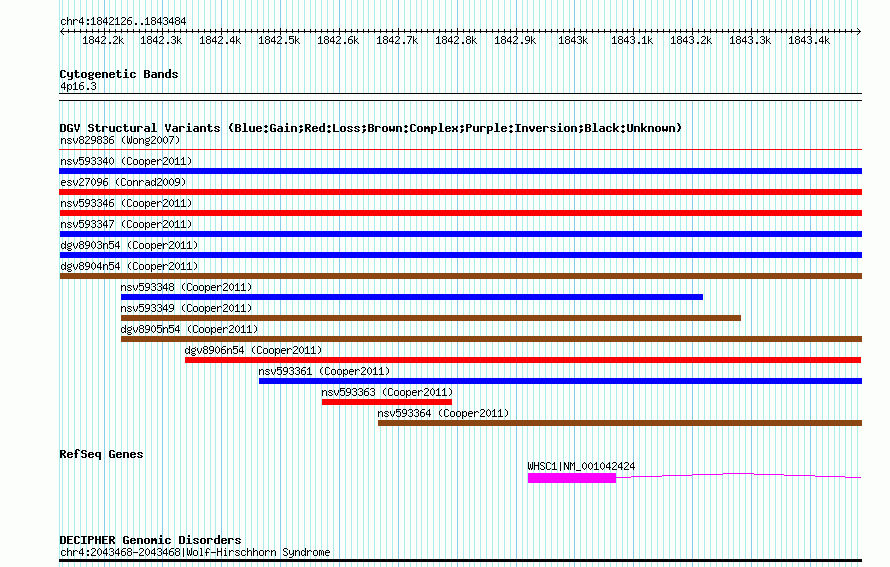
Task: Click the 1843.3k ruler tick
Action: pyautogui.click(x=750, y=40)
